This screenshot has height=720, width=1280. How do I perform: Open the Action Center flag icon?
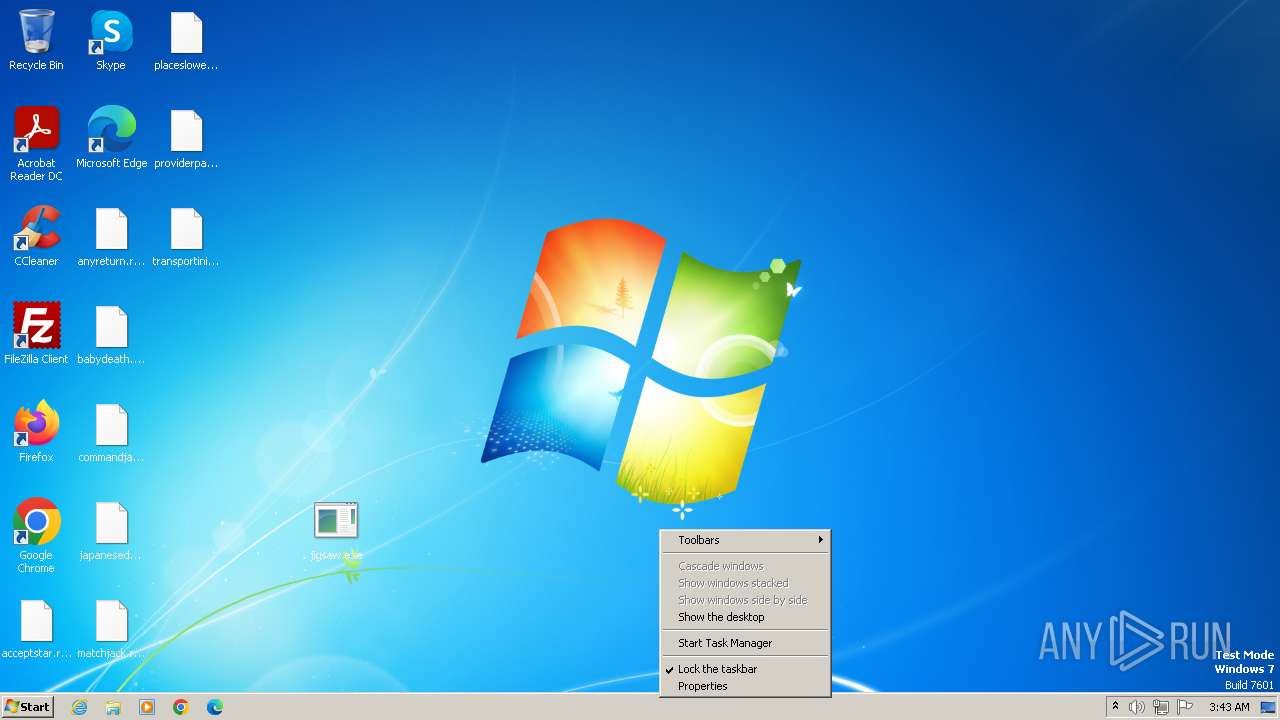click(1185, 707)
